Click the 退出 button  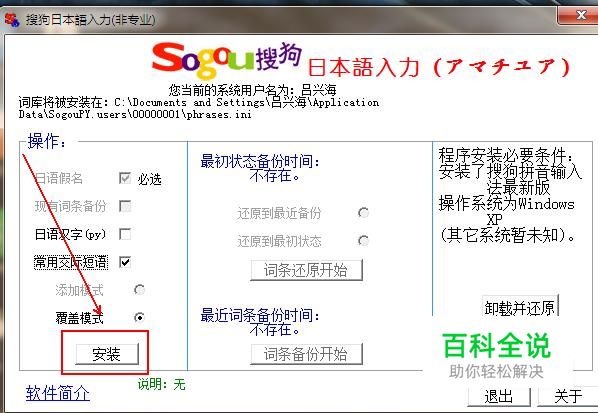coord(499,397)
